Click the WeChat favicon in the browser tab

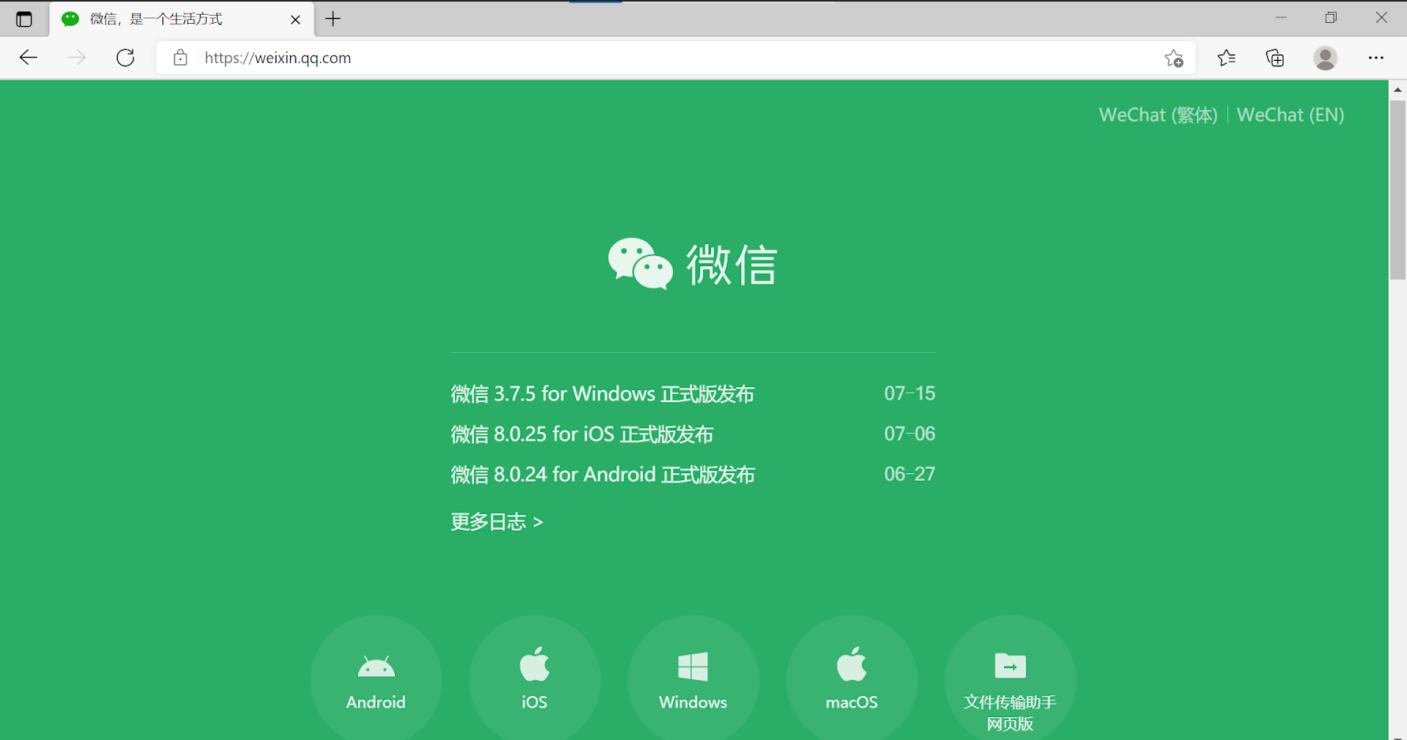pyautogui.click(x=68, y=18)
